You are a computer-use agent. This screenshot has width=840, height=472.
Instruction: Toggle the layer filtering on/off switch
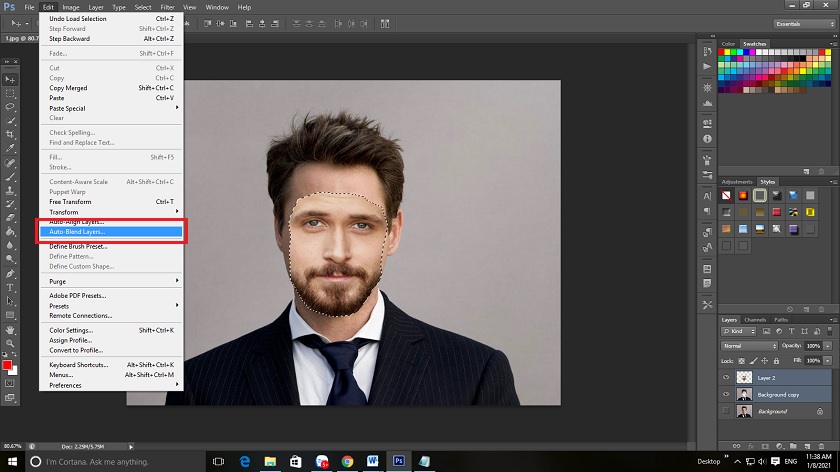(830, 331)
